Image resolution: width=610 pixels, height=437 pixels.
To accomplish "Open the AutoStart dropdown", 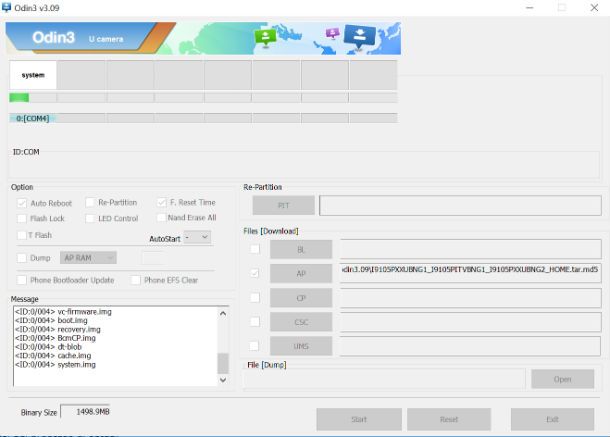I will (197, 237).
